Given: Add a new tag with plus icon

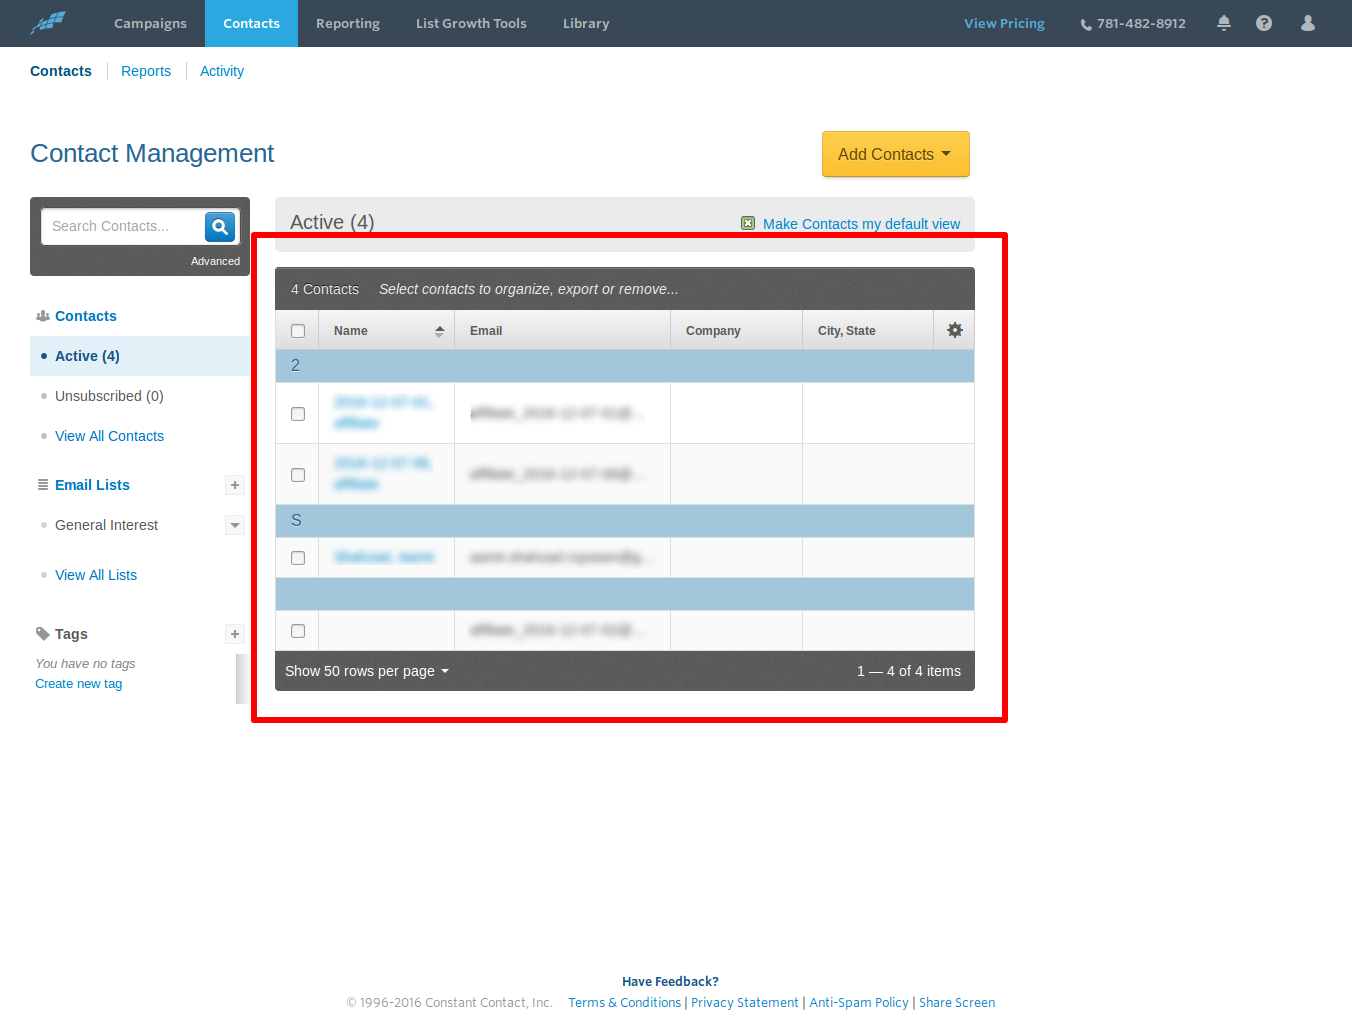Looking at the screenshot, I should pyautogui.click(x=235, y=634).
